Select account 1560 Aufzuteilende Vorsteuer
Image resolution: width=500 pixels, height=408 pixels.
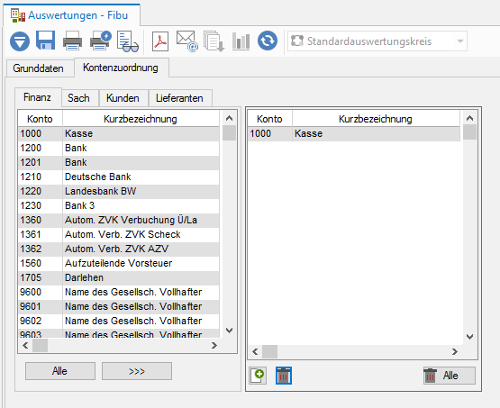[119, 263]
